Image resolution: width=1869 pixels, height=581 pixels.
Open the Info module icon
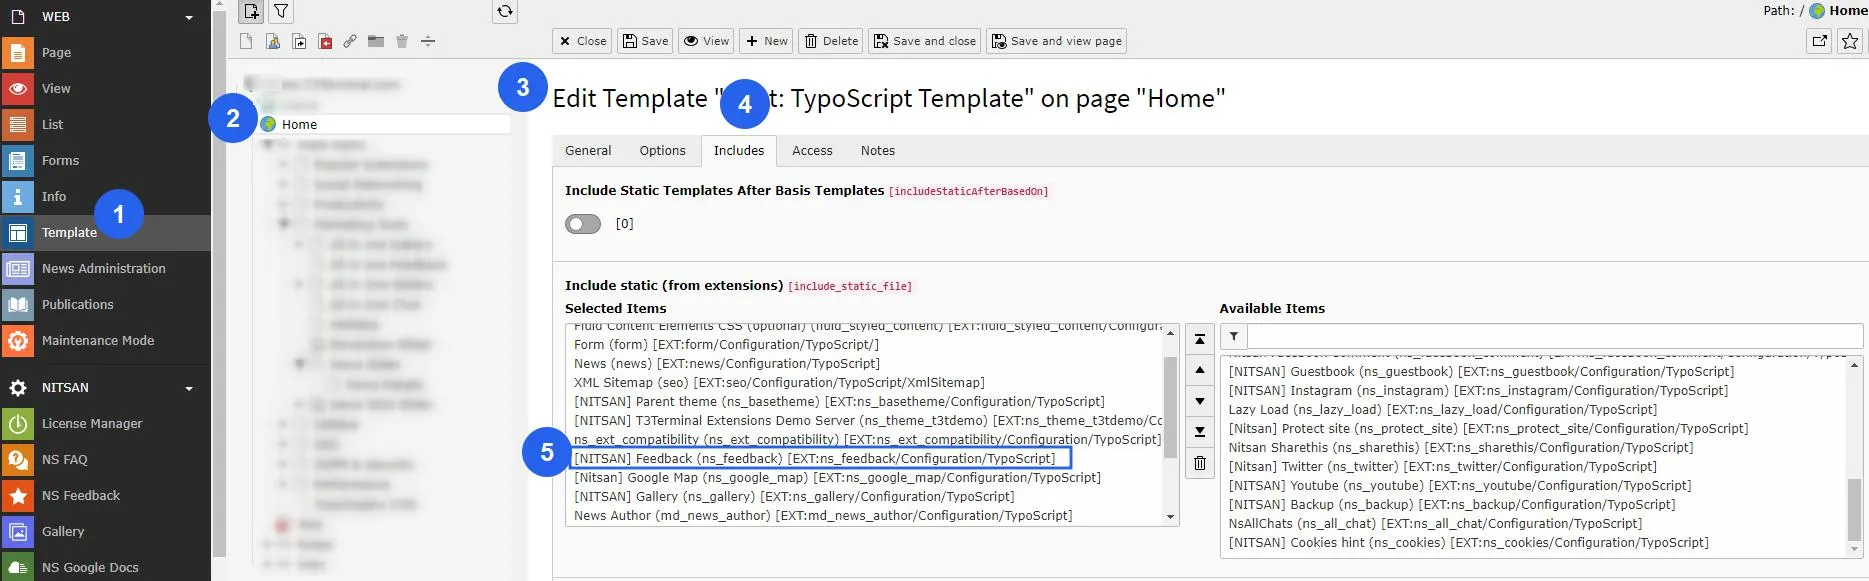18,197
